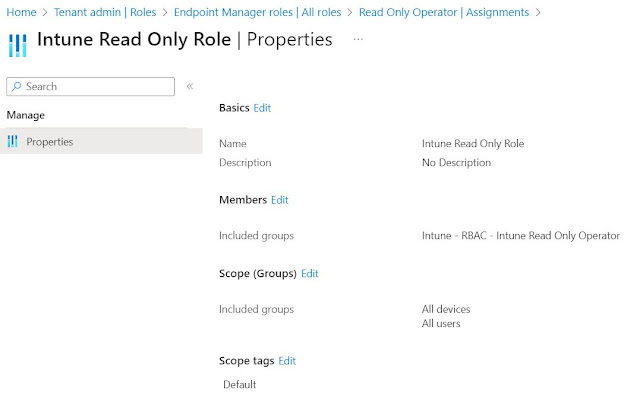Screen dimensions: 640x412
Task: Open Endpoint Manager roles | All roles breadcrumb
Action: coord(258,12)
